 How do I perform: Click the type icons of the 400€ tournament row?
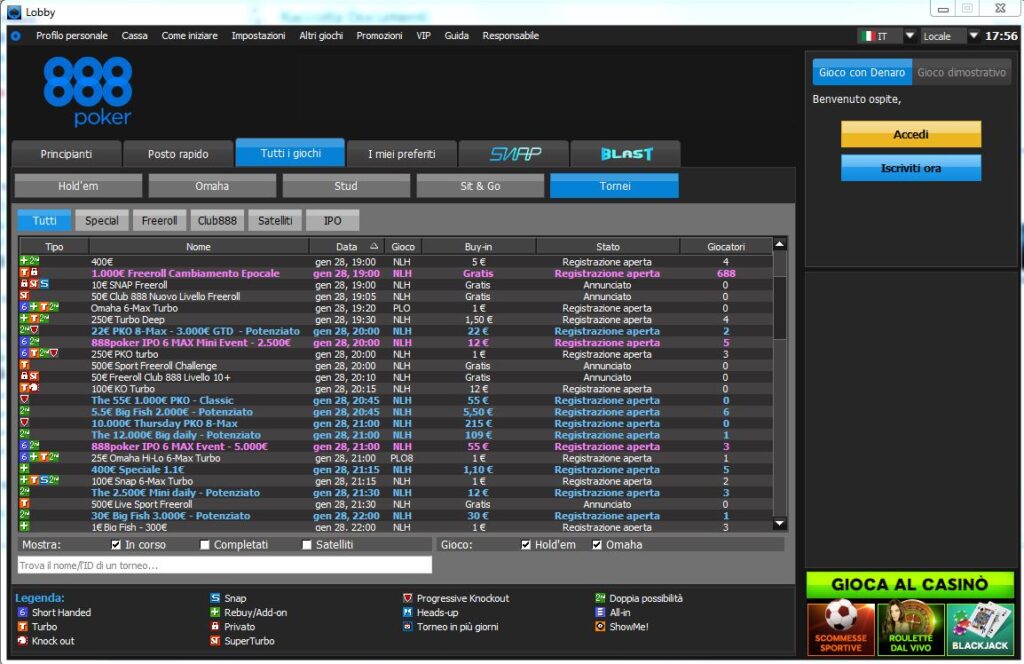[29, 261]
